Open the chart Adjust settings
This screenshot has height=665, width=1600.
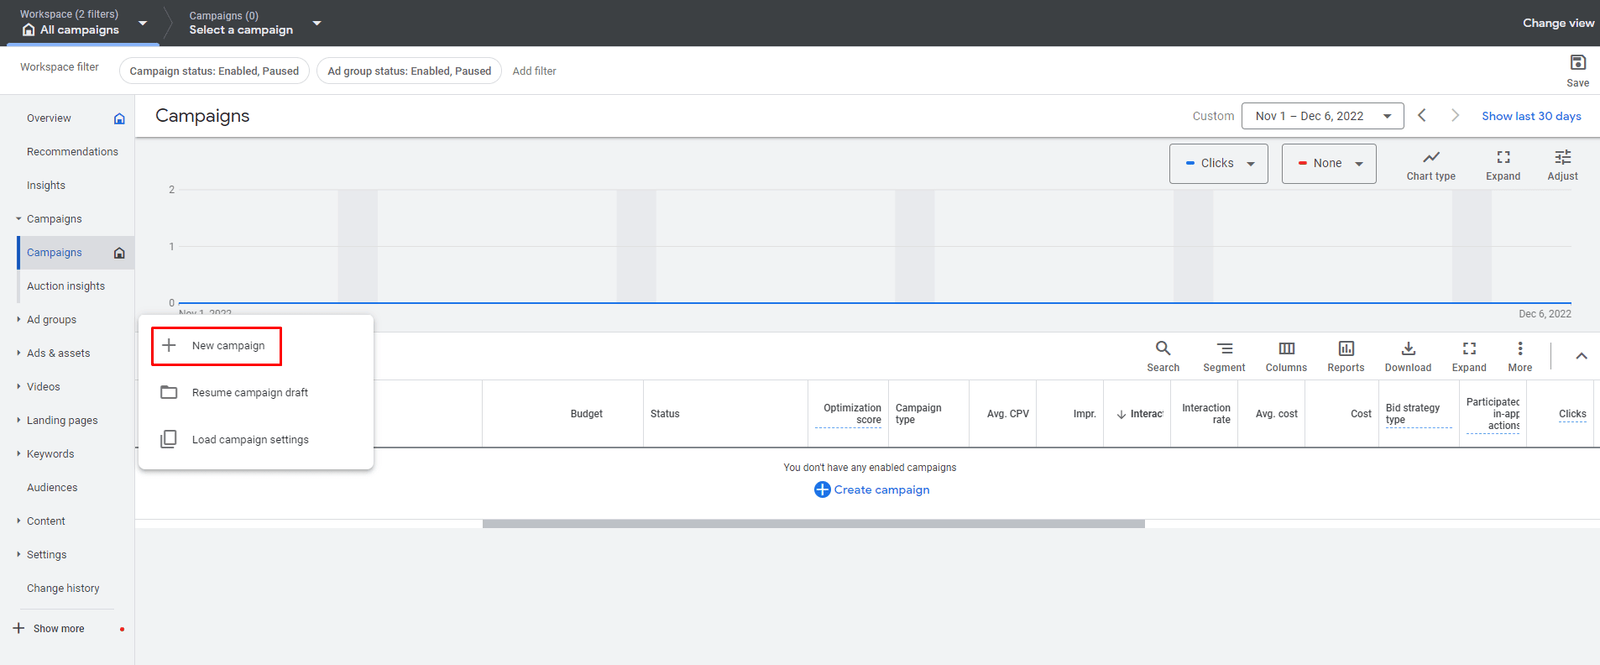(1563, 165)
